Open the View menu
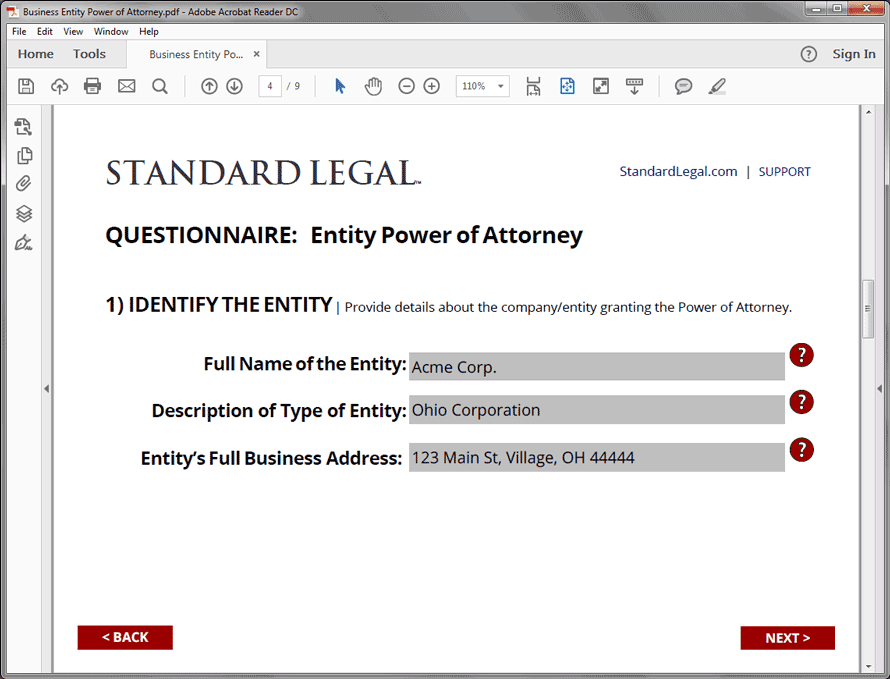This screenshot has height=679, width=890. pyautogui.click(x=73, y=31)
